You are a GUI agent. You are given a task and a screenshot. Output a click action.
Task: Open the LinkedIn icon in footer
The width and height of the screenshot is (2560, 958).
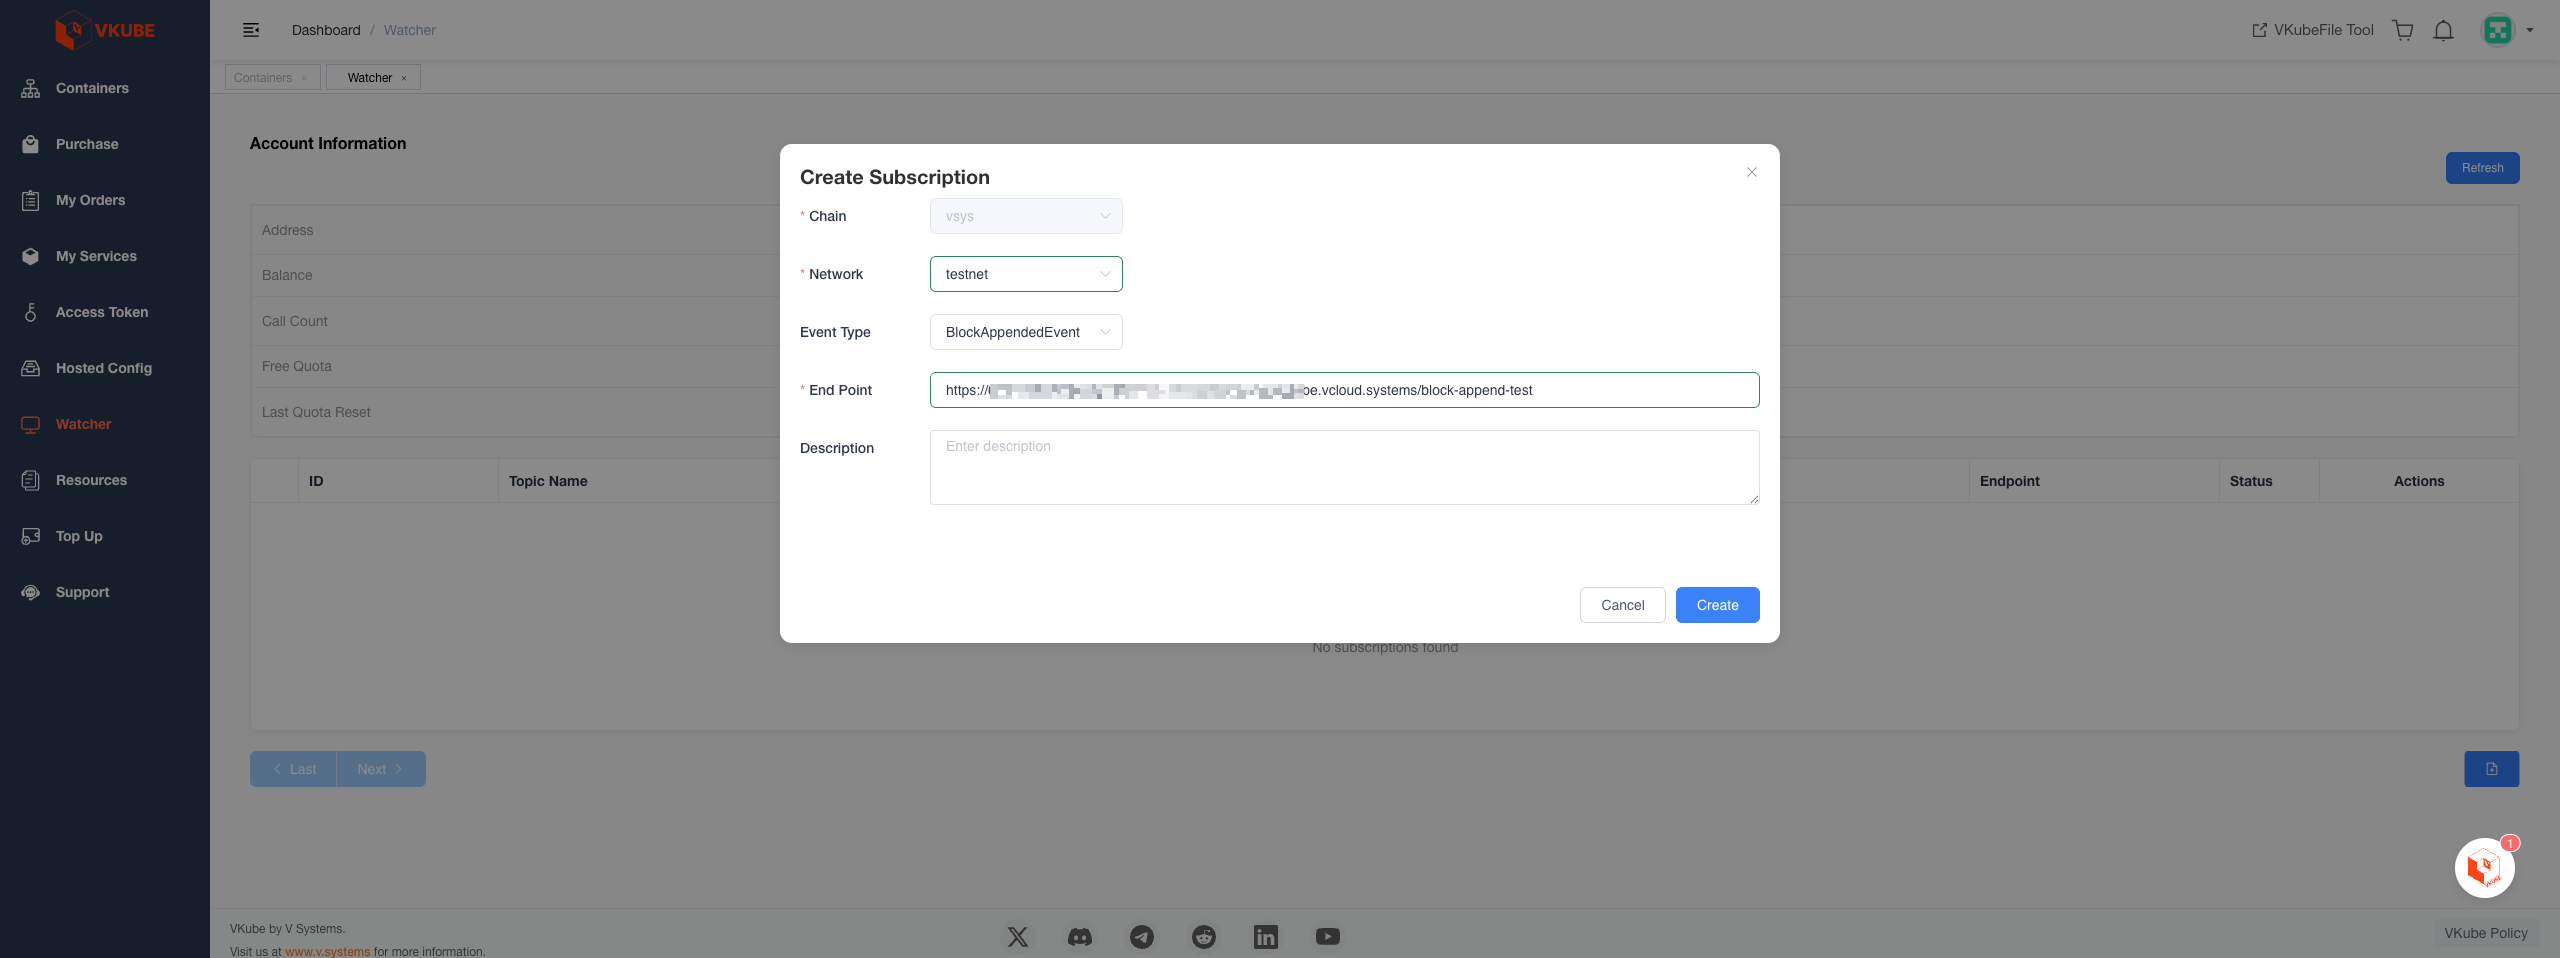pyautogui.click(x=1265, y=937)
